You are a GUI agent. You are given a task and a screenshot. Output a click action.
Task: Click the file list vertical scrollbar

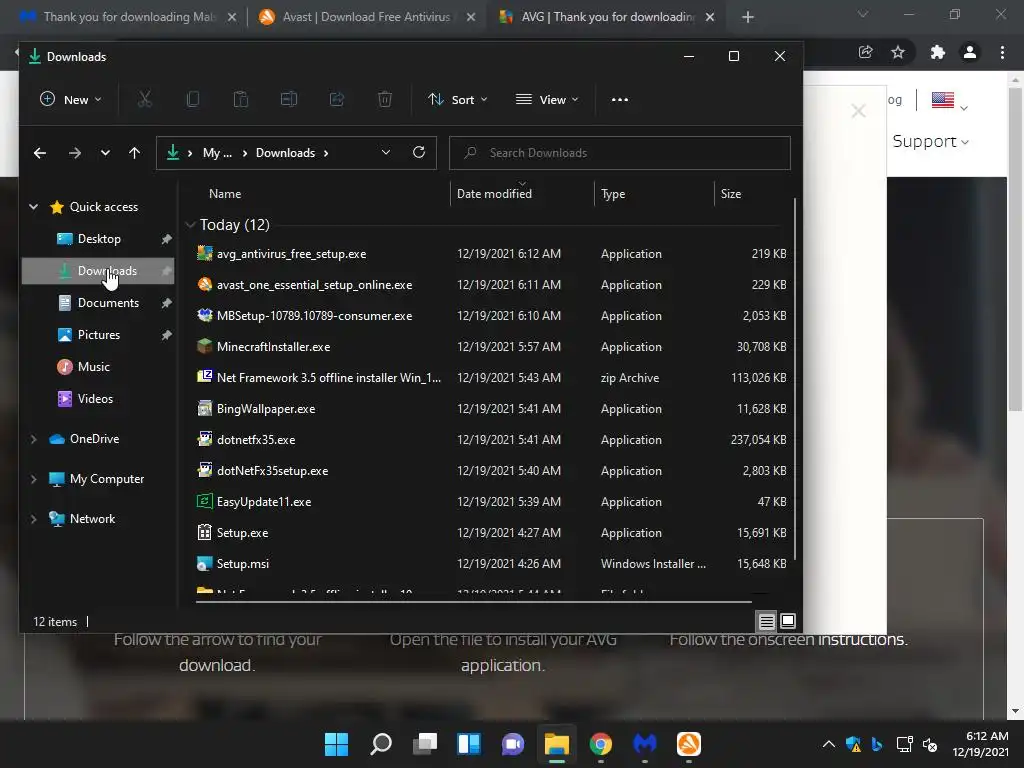pos(795,379)
